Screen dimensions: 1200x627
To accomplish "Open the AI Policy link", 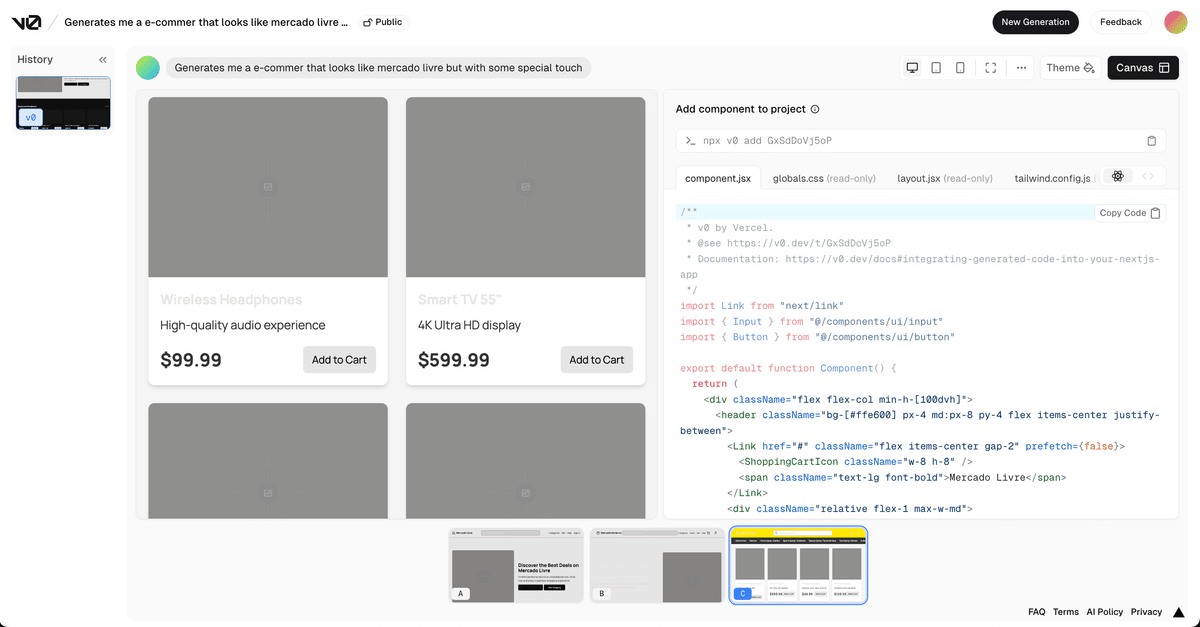I will click(x=1105, y=612).
